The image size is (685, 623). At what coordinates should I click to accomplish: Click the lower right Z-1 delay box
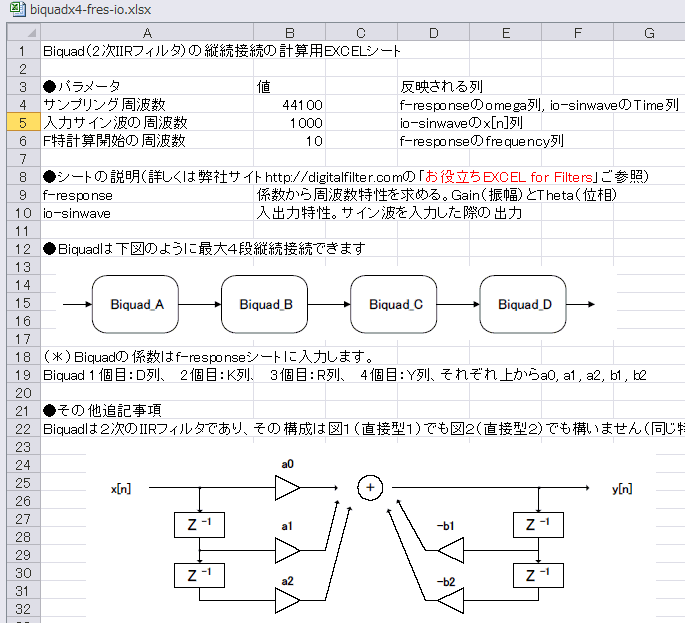click(x=538, y=575)
